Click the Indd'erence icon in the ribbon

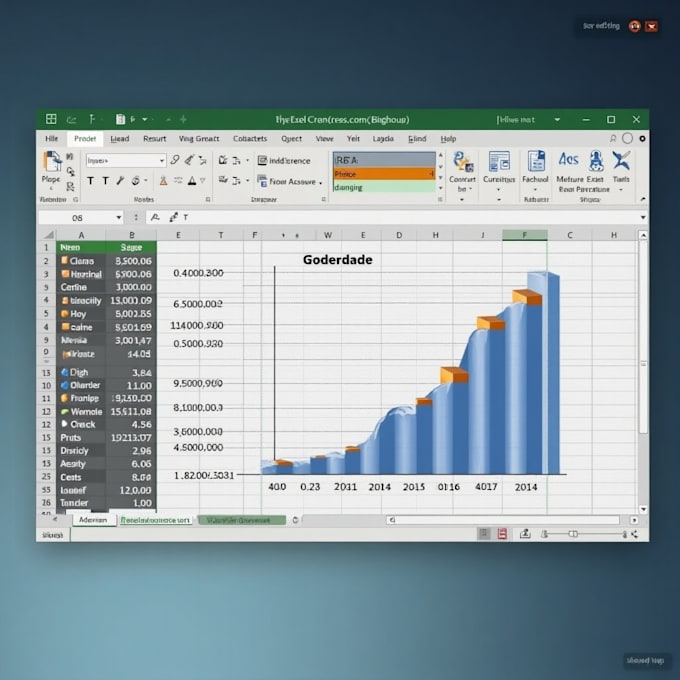262,160
